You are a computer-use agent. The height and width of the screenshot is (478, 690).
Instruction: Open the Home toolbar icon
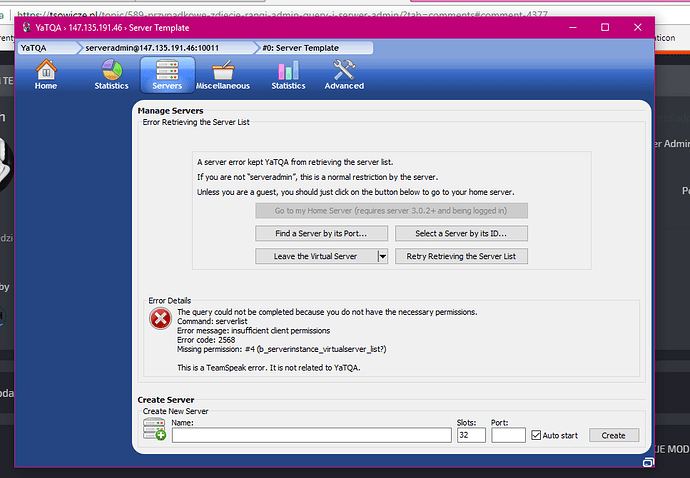point(46,74)
